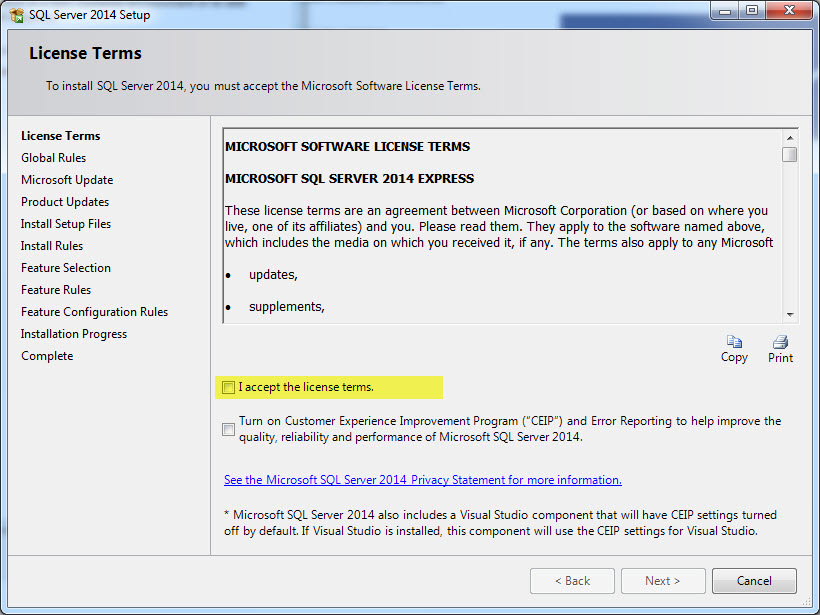The width and height of the screenshot is (820, 615).
Task: Select the Microsoft Update step
Action: 67,180
